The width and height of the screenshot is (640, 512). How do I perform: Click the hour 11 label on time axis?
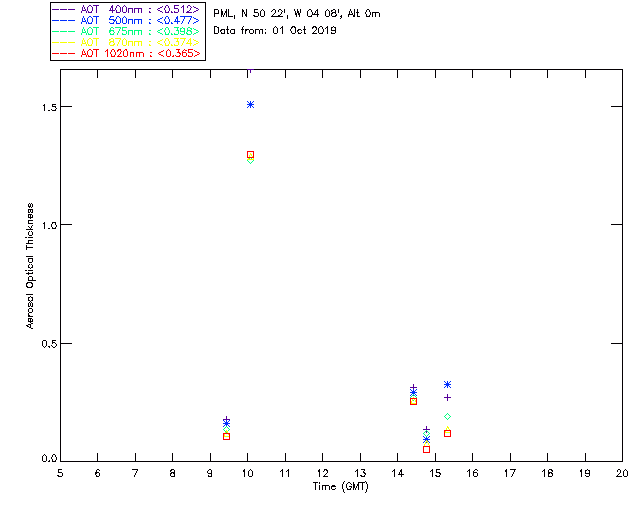[x=285, y=473]
